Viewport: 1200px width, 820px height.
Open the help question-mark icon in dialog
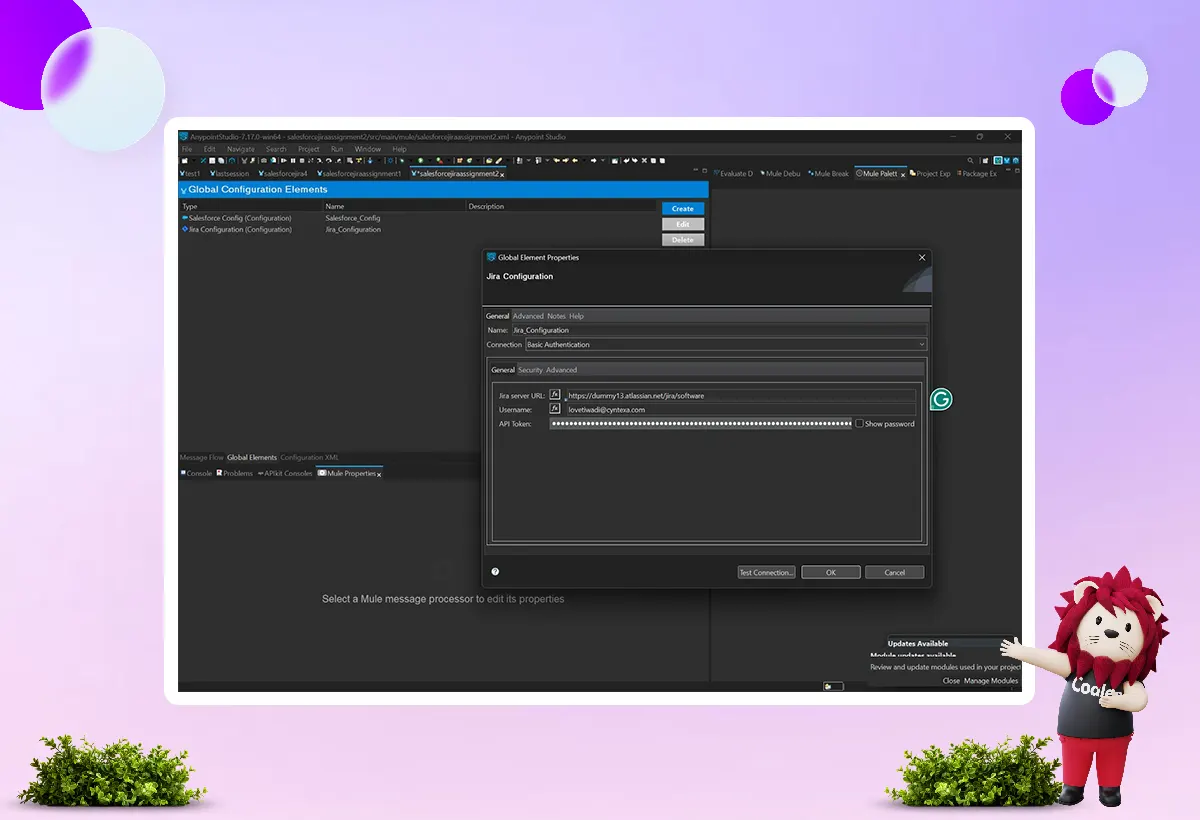[495, 572]
